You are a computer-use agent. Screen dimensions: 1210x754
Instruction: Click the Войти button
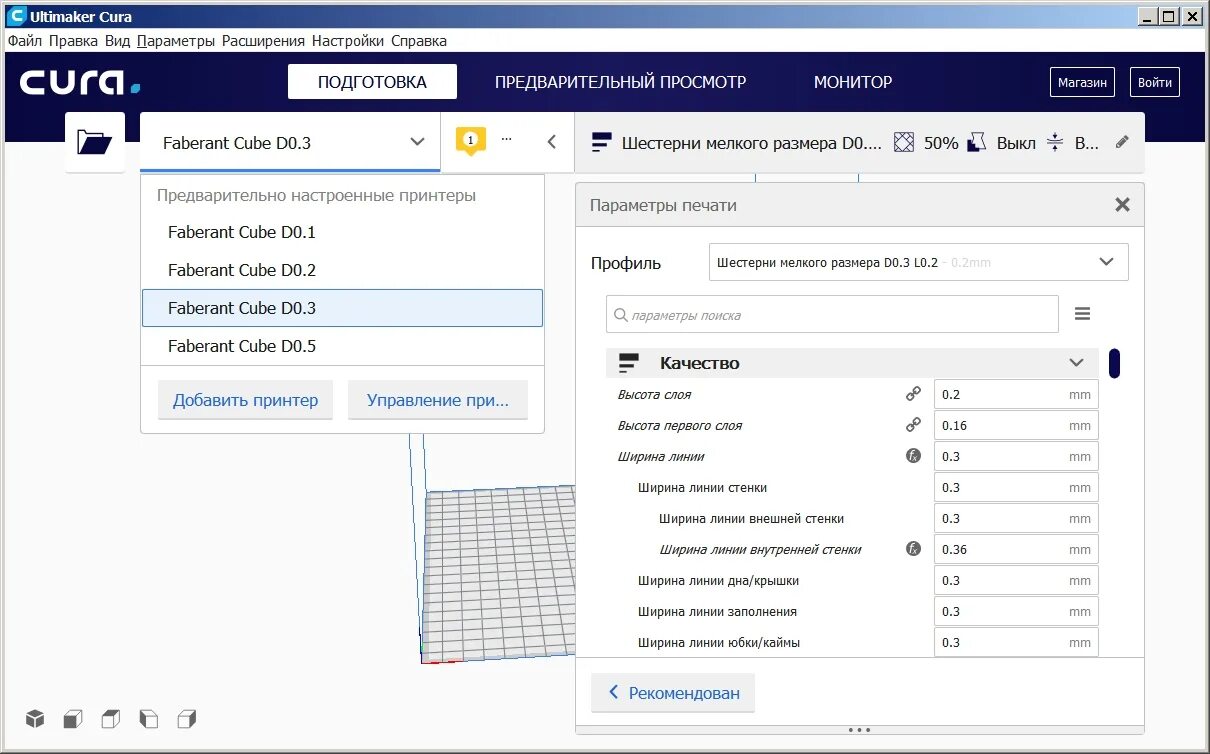click(1154, 82)
